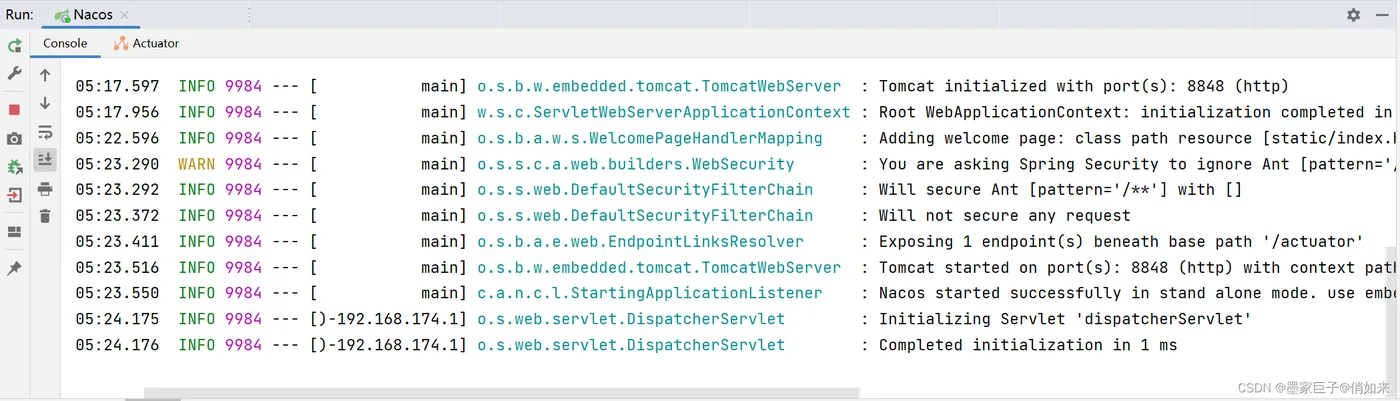This screenshot has width=1400, height=401.
Task: Open the Layout settings icon
Action: (x=14, y=232)
